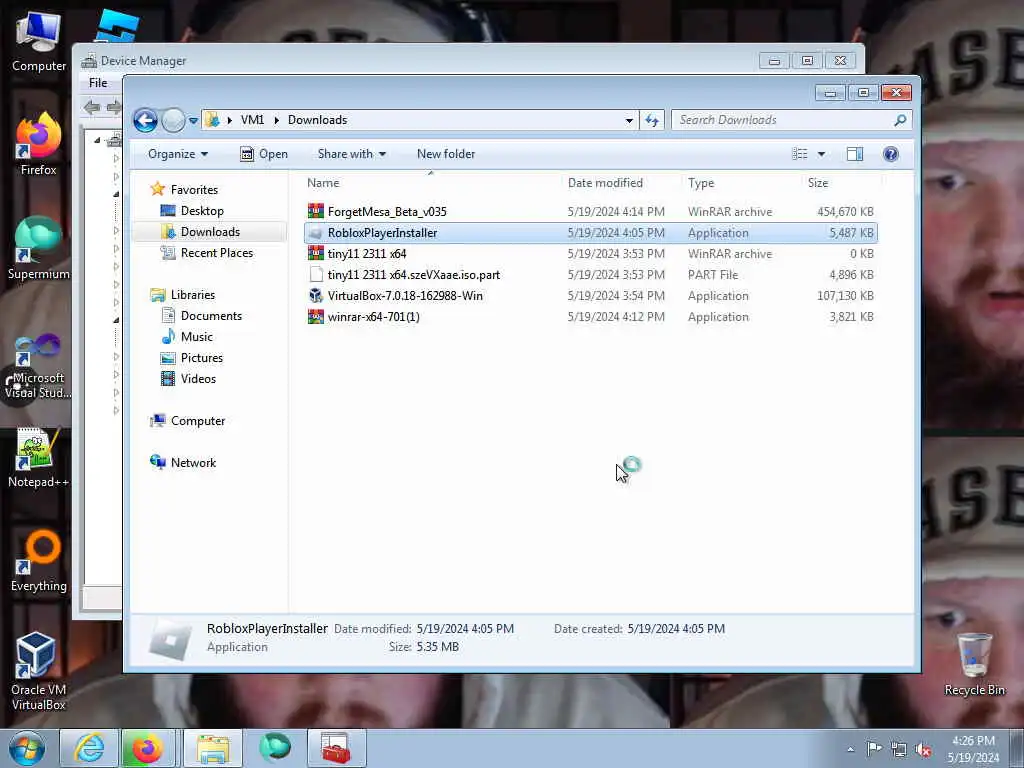Click the Explorer Forward navigation arrow

[x=173, y=120]
